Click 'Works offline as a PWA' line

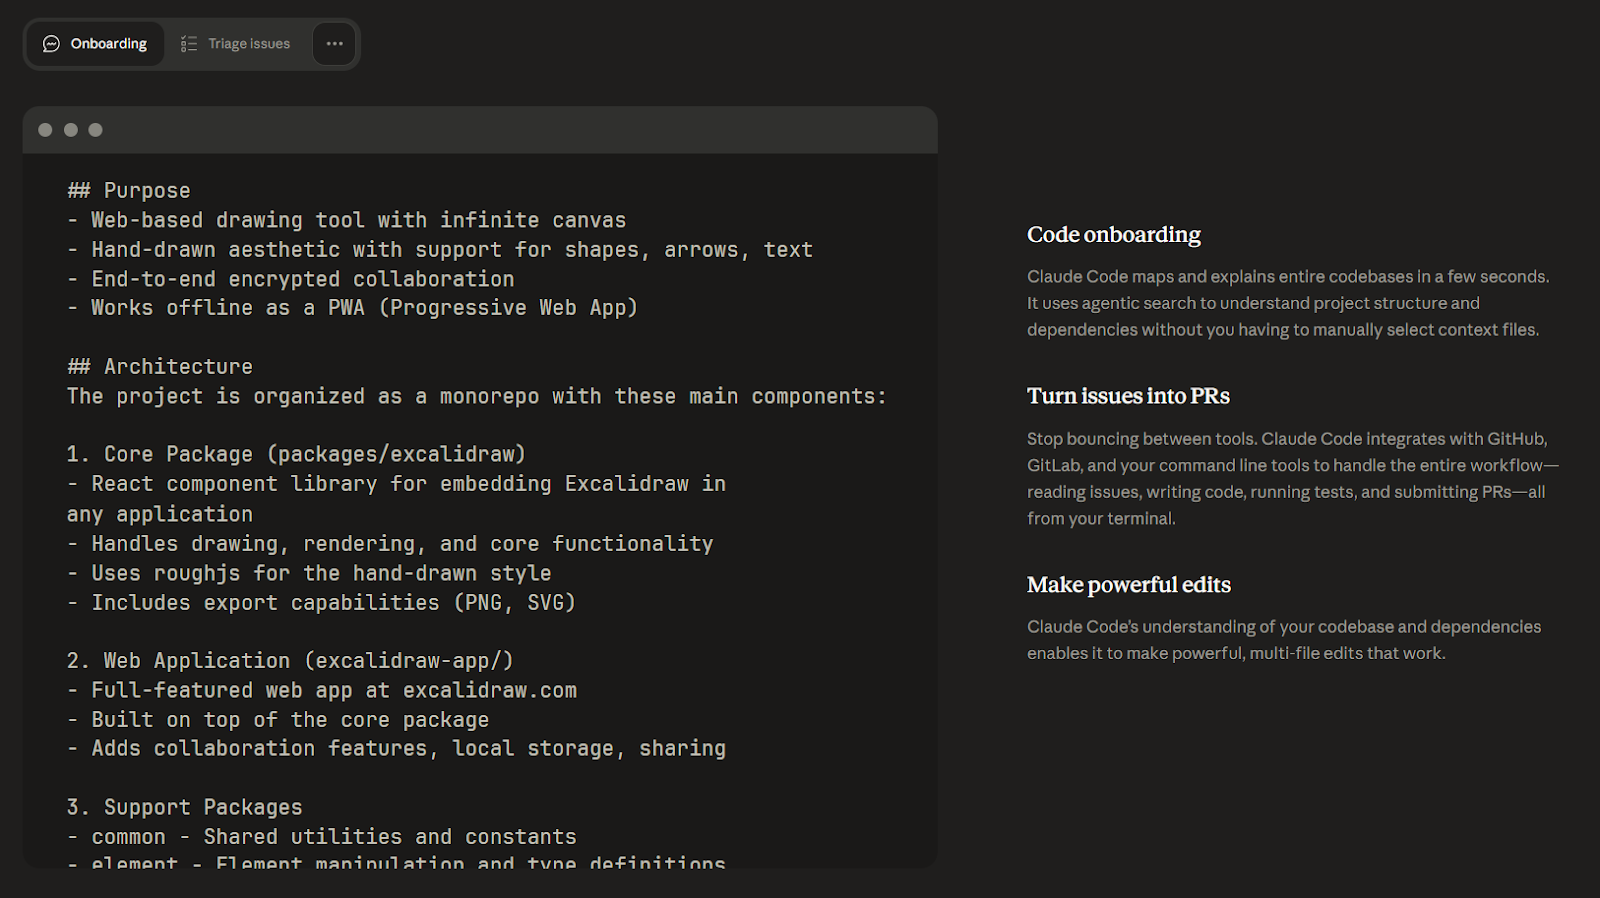353,308
